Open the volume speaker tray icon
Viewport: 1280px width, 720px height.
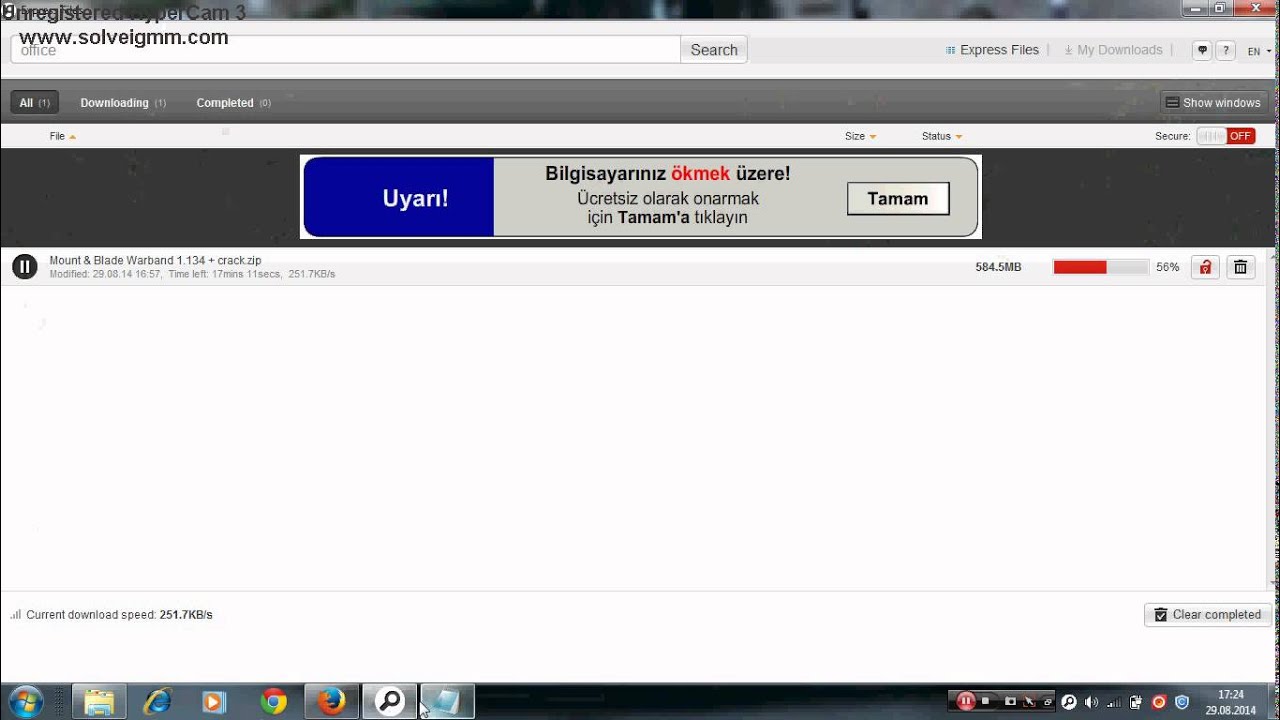coord(1091,702)
